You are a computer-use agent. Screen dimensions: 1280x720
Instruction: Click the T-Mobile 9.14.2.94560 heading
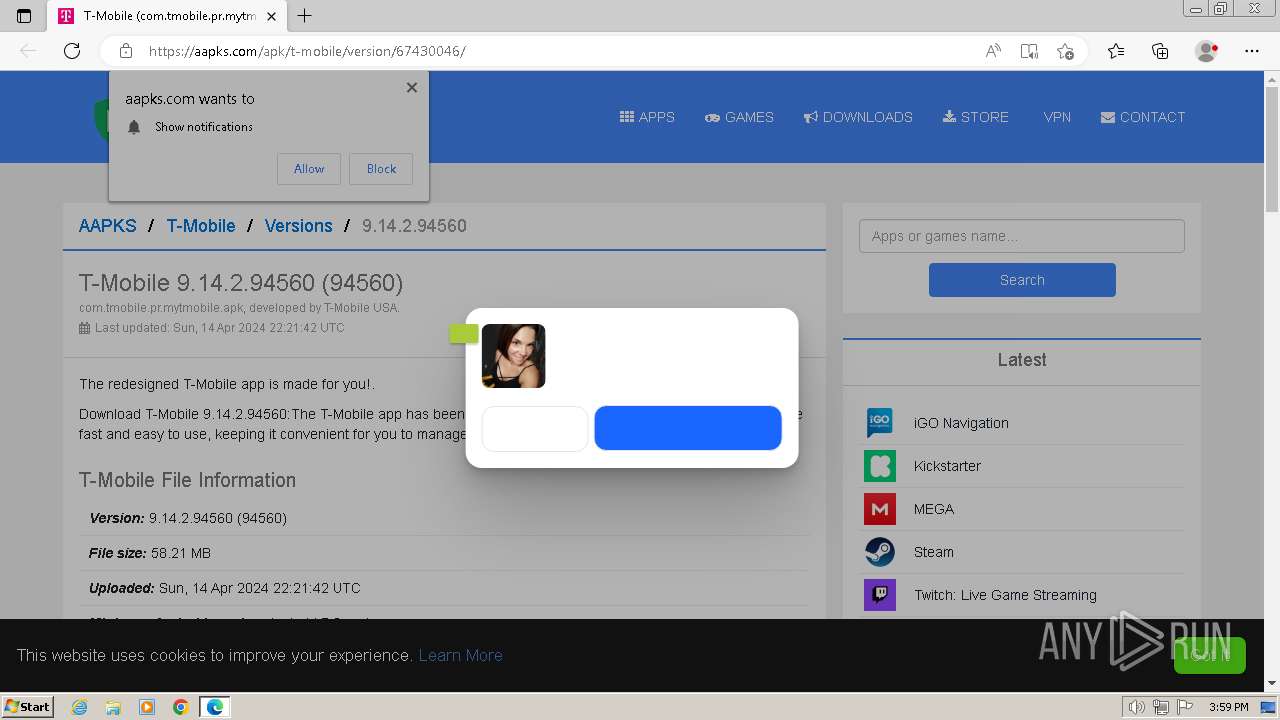[x=241, y=283]
